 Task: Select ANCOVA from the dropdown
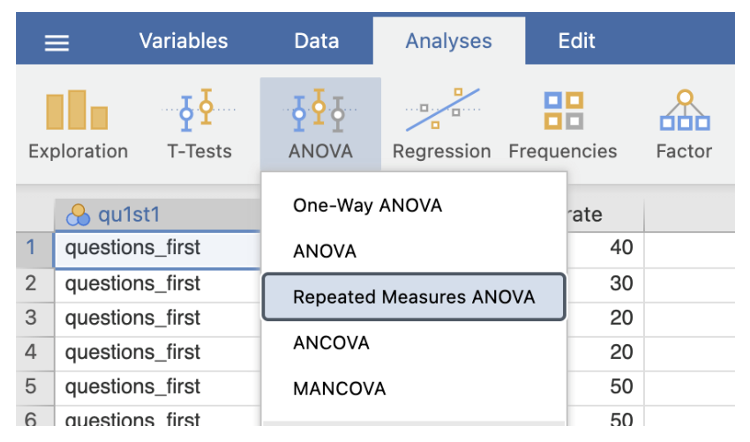[x=331, y=342]
